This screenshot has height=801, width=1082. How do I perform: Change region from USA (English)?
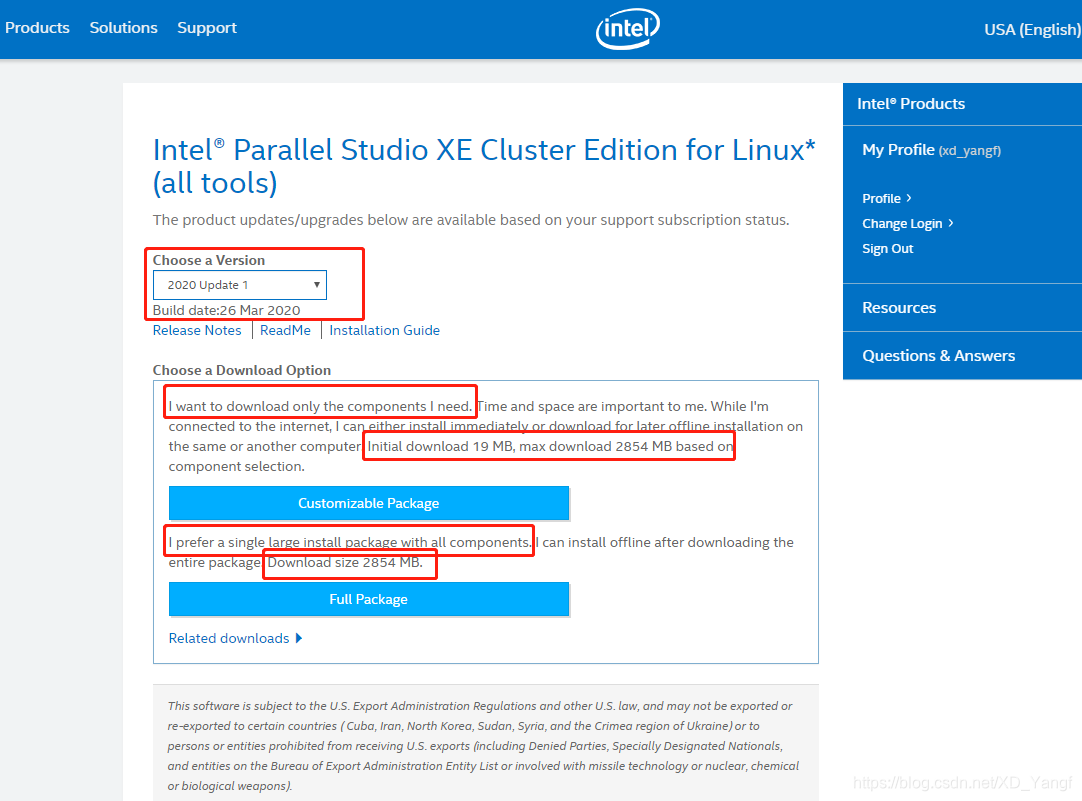tap(1032, 30)
